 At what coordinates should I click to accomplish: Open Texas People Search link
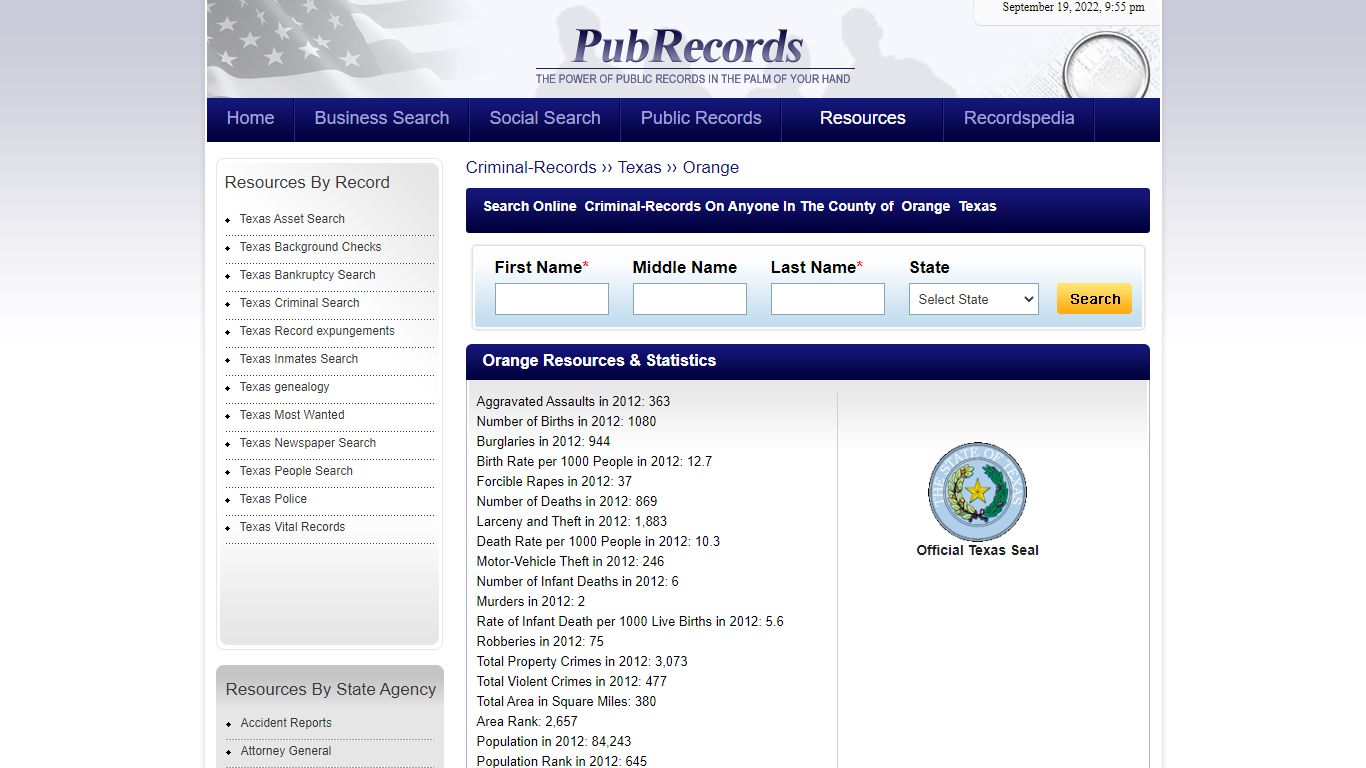click(296, 471)
